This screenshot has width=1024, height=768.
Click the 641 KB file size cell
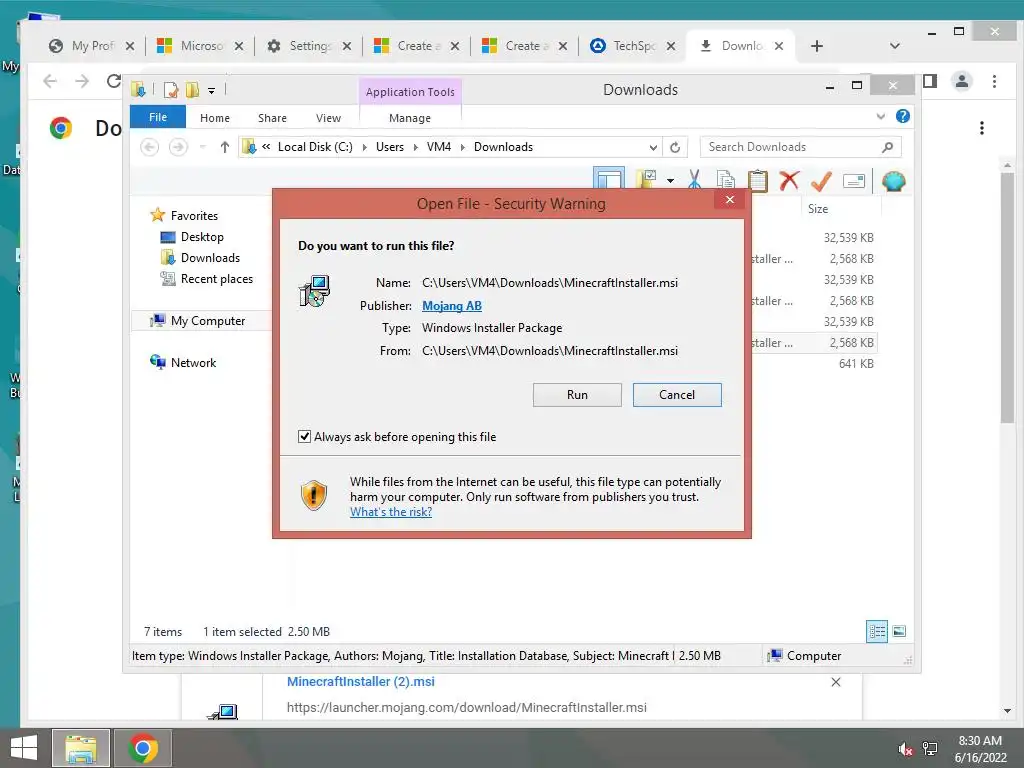point(856,364)
